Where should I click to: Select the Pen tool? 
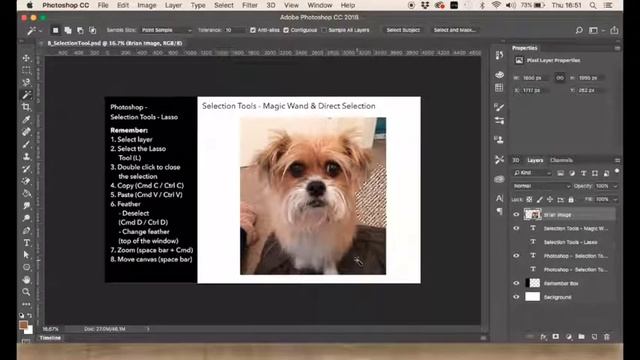26,231
